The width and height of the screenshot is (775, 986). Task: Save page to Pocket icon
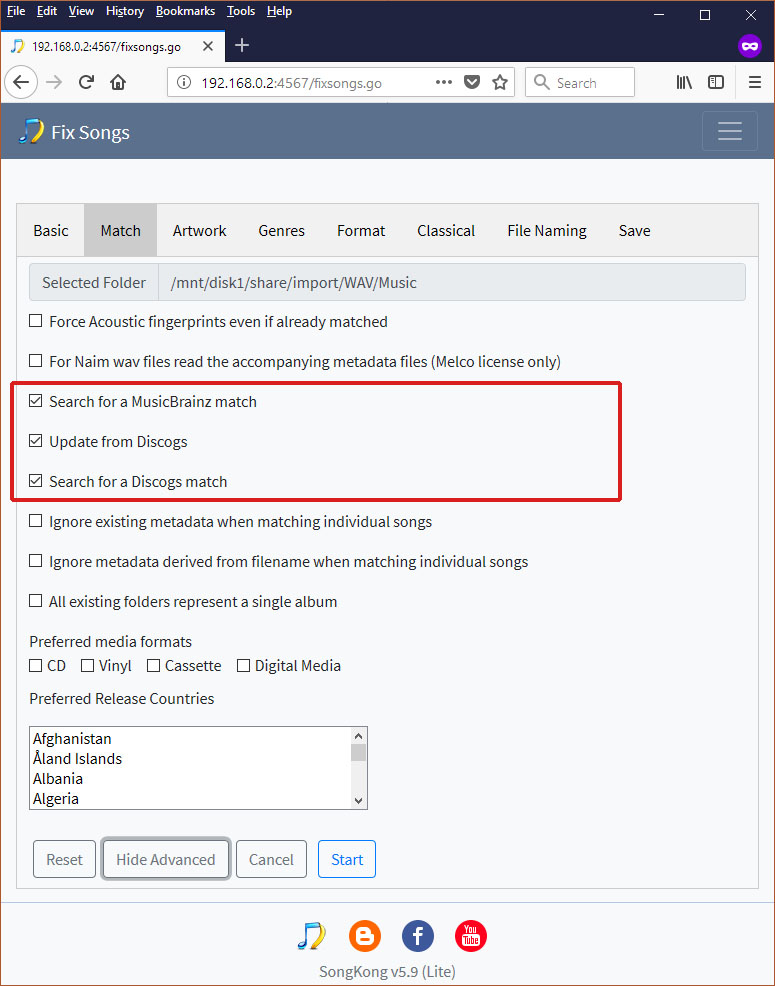point(472,82)
